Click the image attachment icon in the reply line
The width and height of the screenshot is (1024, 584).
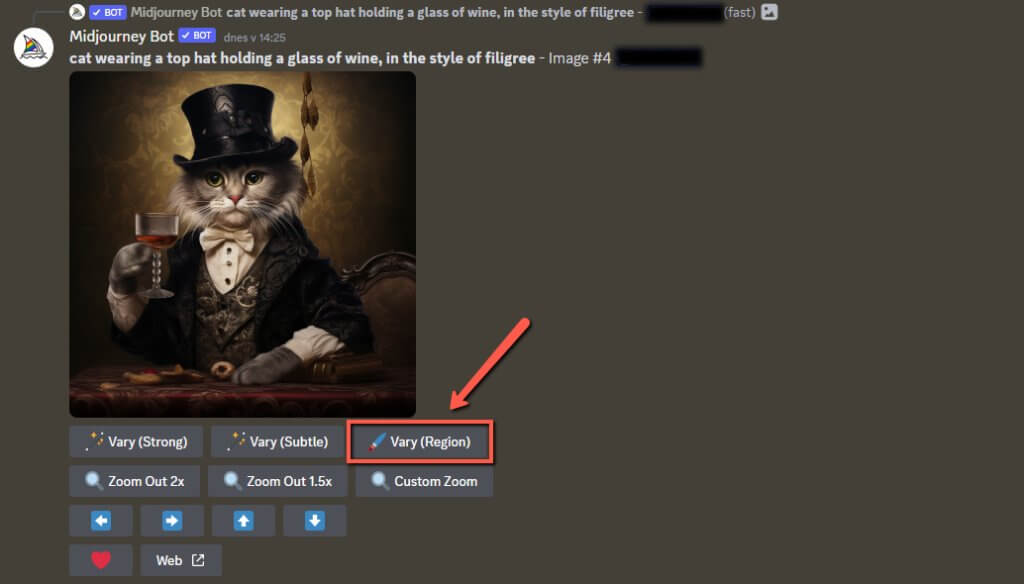[x=769, y=12]
